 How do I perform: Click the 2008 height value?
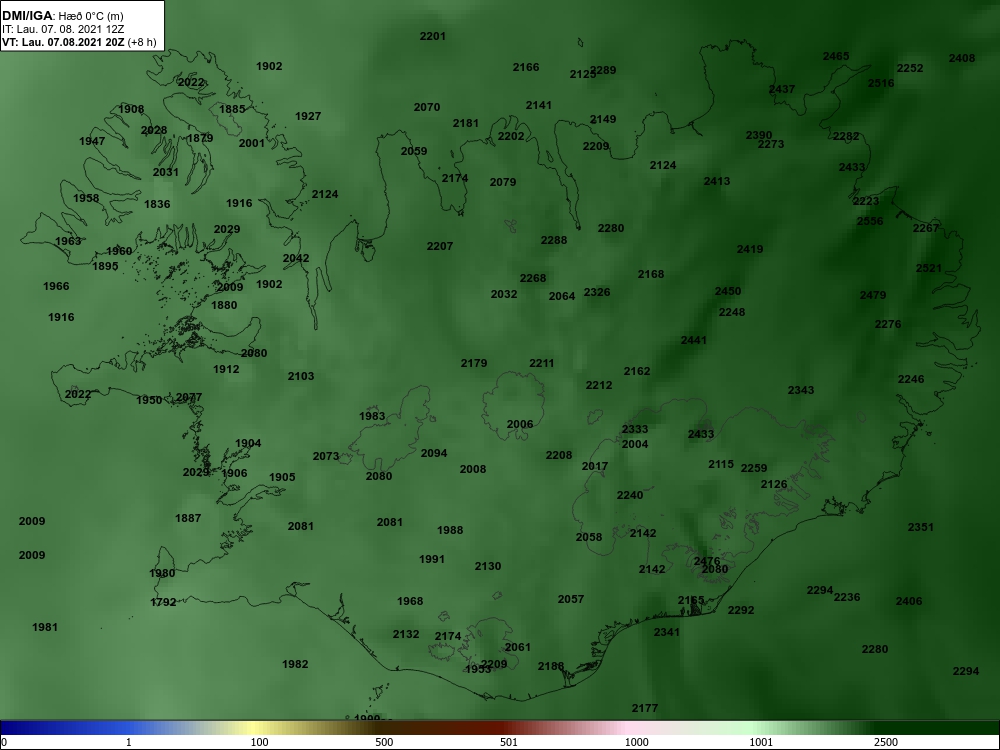[473, 469]
